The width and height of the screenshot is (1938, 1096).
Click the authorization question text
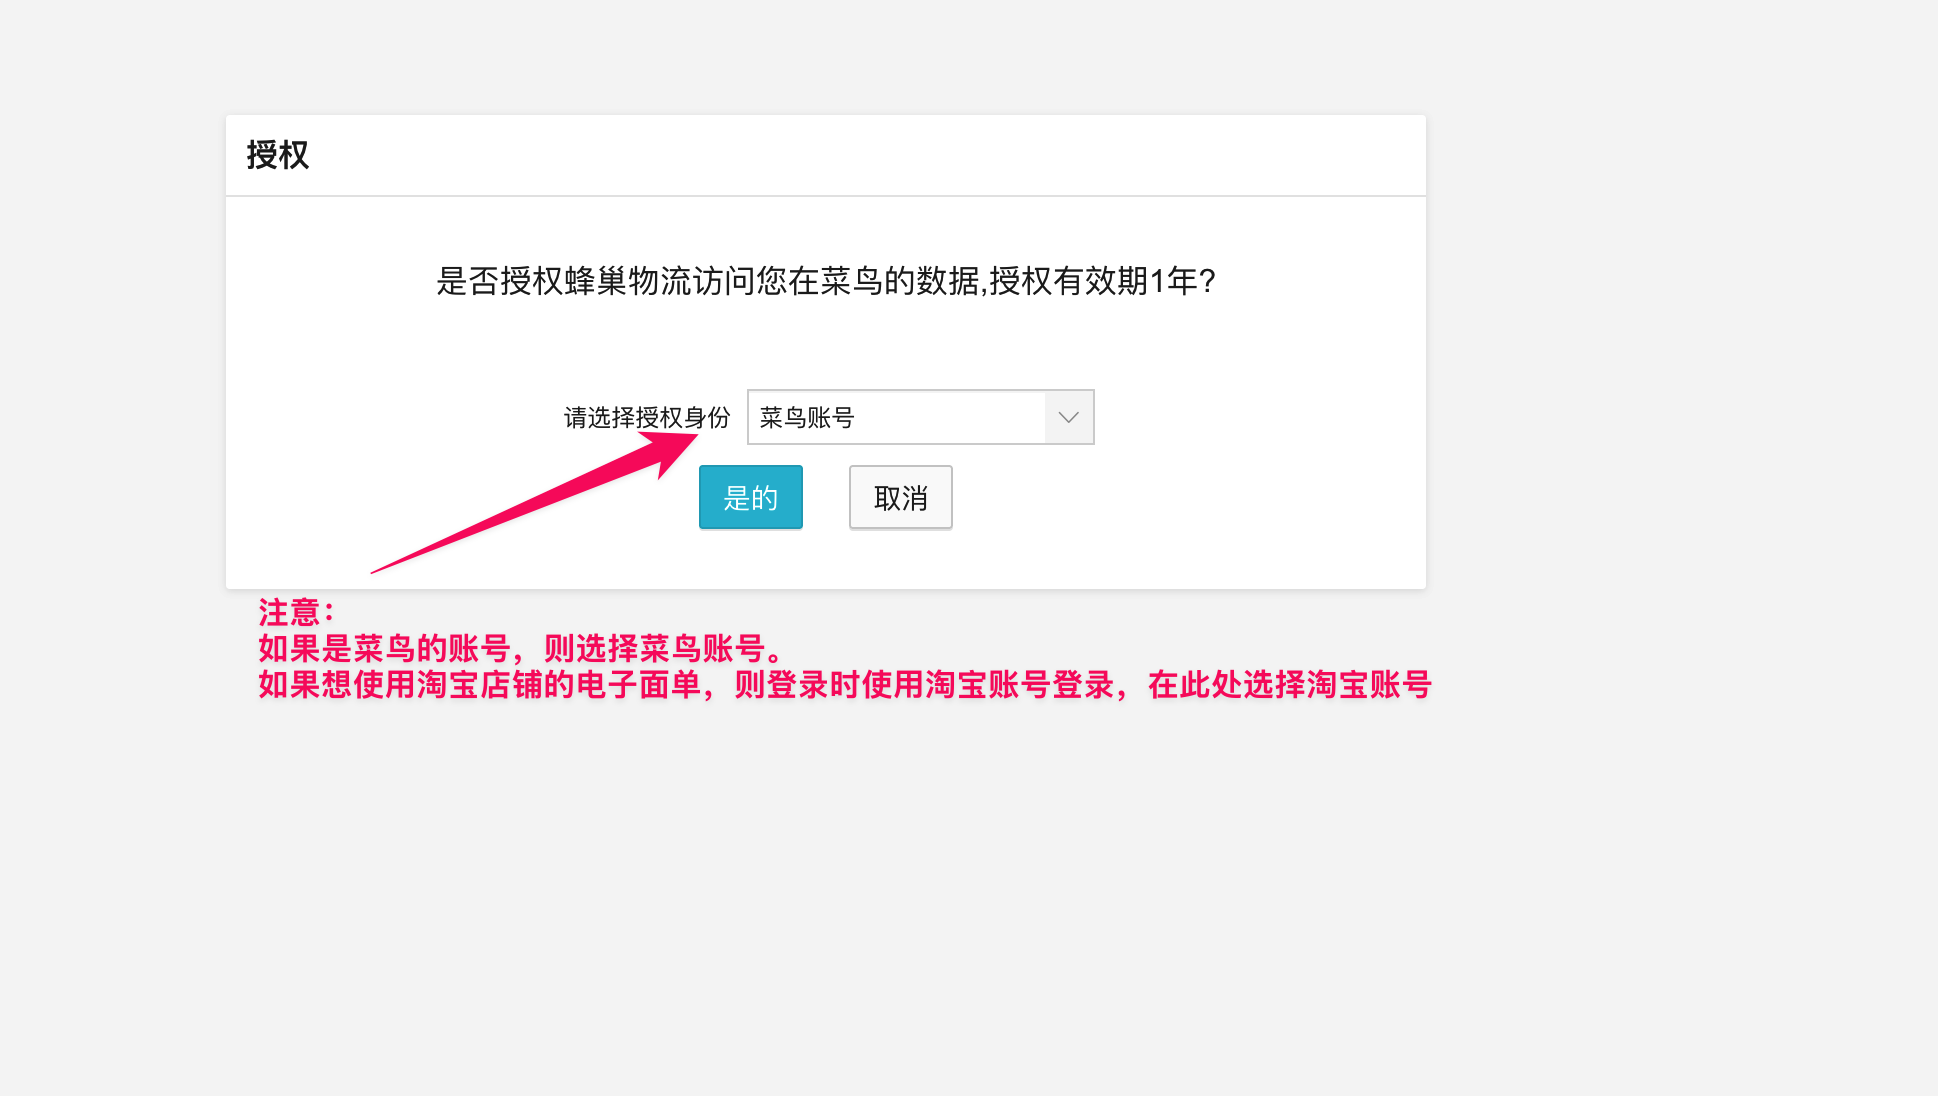[825, 281]
